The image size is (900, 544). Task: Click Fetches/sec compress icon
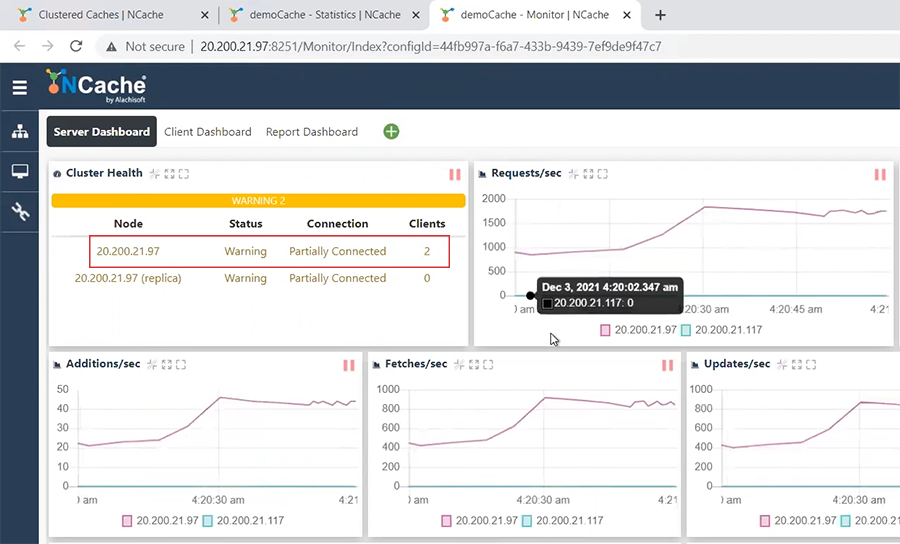point(459,364)
